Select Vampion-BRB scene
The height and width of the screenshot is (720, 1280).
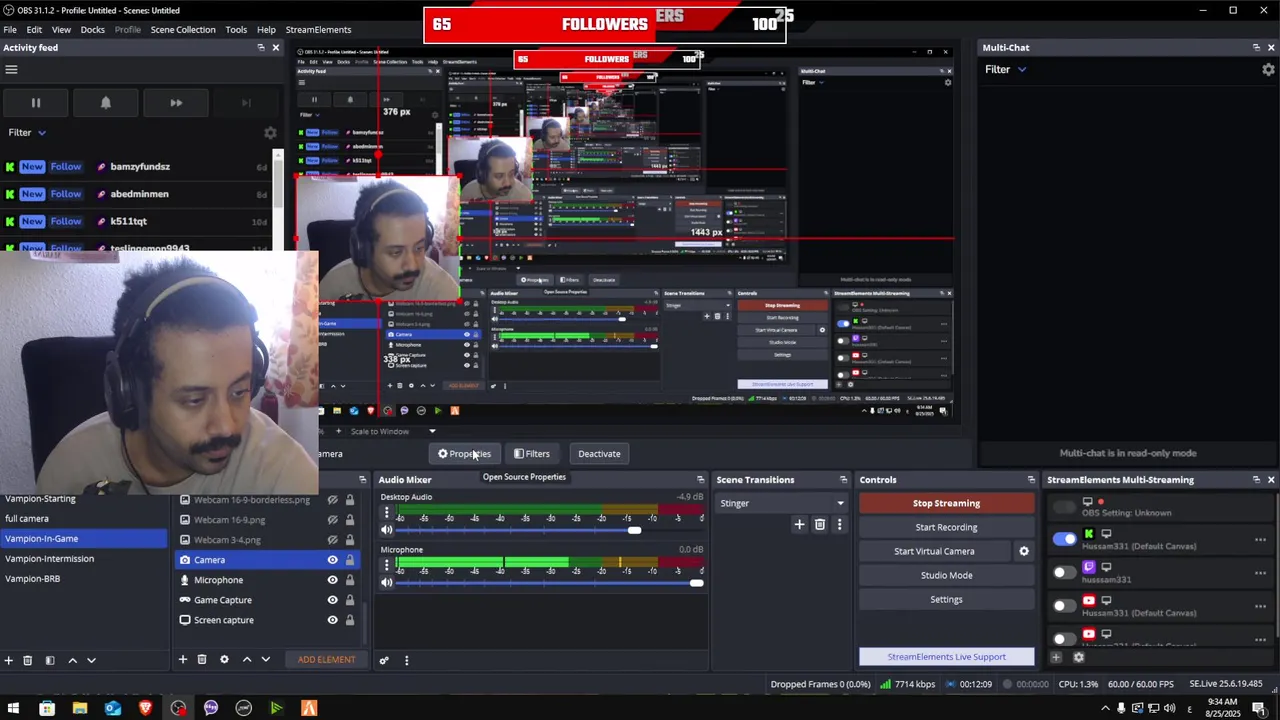tap(84, 578)
